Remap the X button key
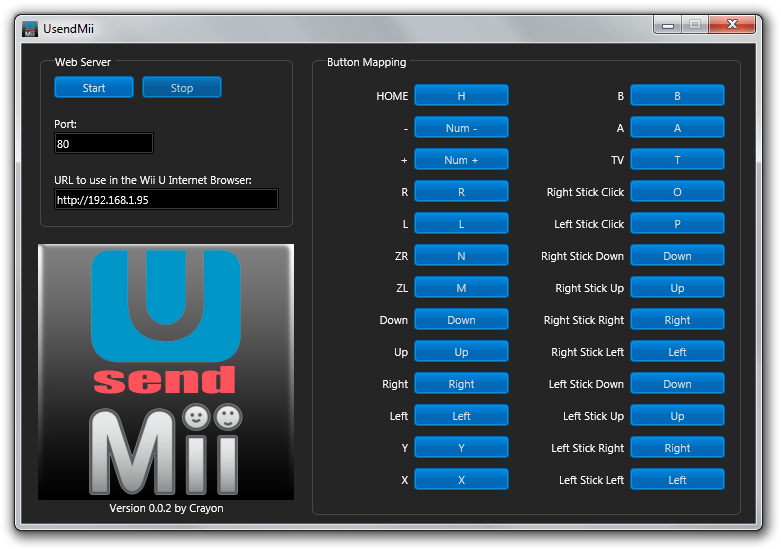This screenshot has width=781, height=549. 461,480
